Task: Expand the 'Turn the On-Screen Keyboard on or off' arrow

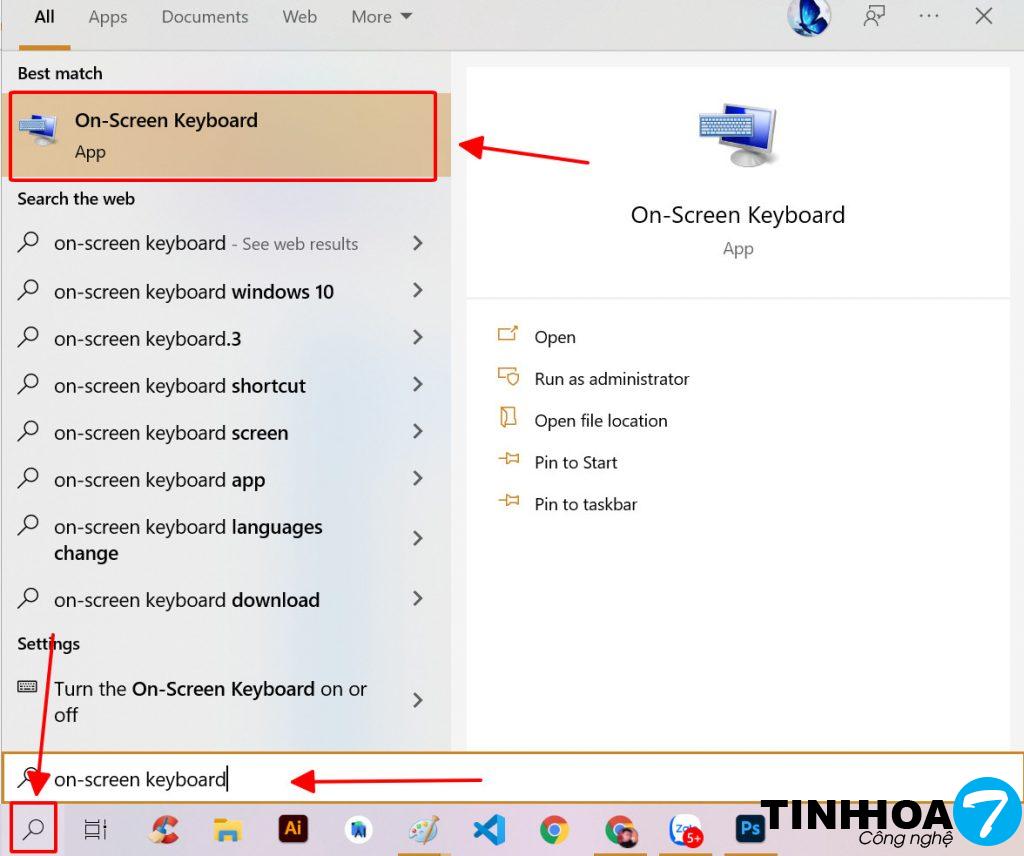Action: tap(418, 701)
